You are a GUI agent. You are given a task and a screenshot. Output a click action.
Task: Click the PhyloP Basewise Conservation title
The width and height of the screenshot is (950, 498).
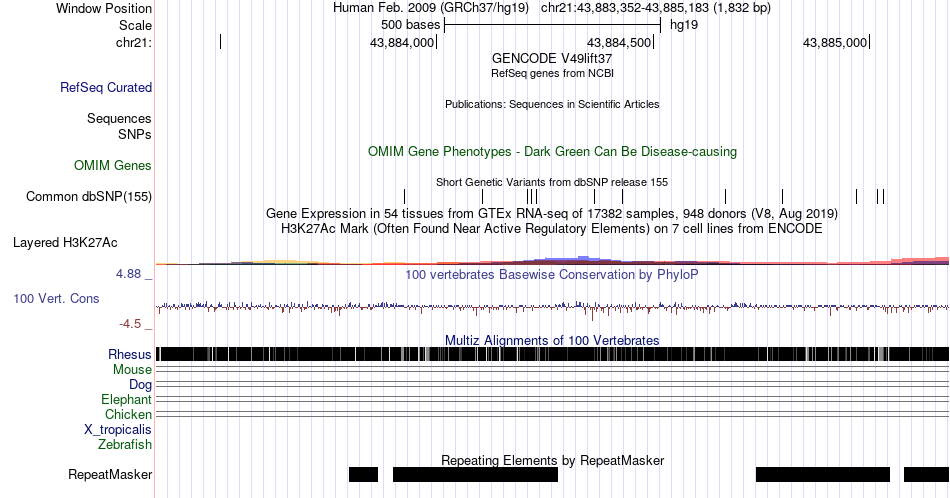[x=552, y=274]
